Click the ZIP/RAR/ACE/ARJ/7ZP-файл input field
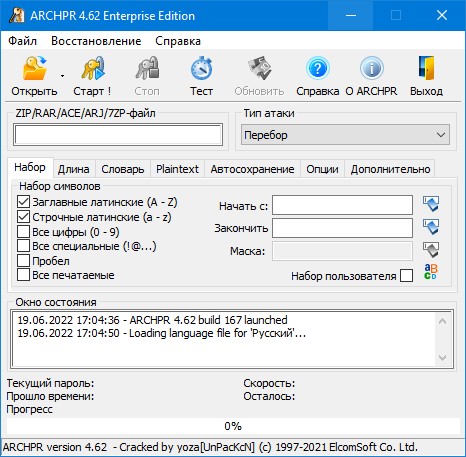Viewport: 466px width, 457px height. (x=118, y=135)
